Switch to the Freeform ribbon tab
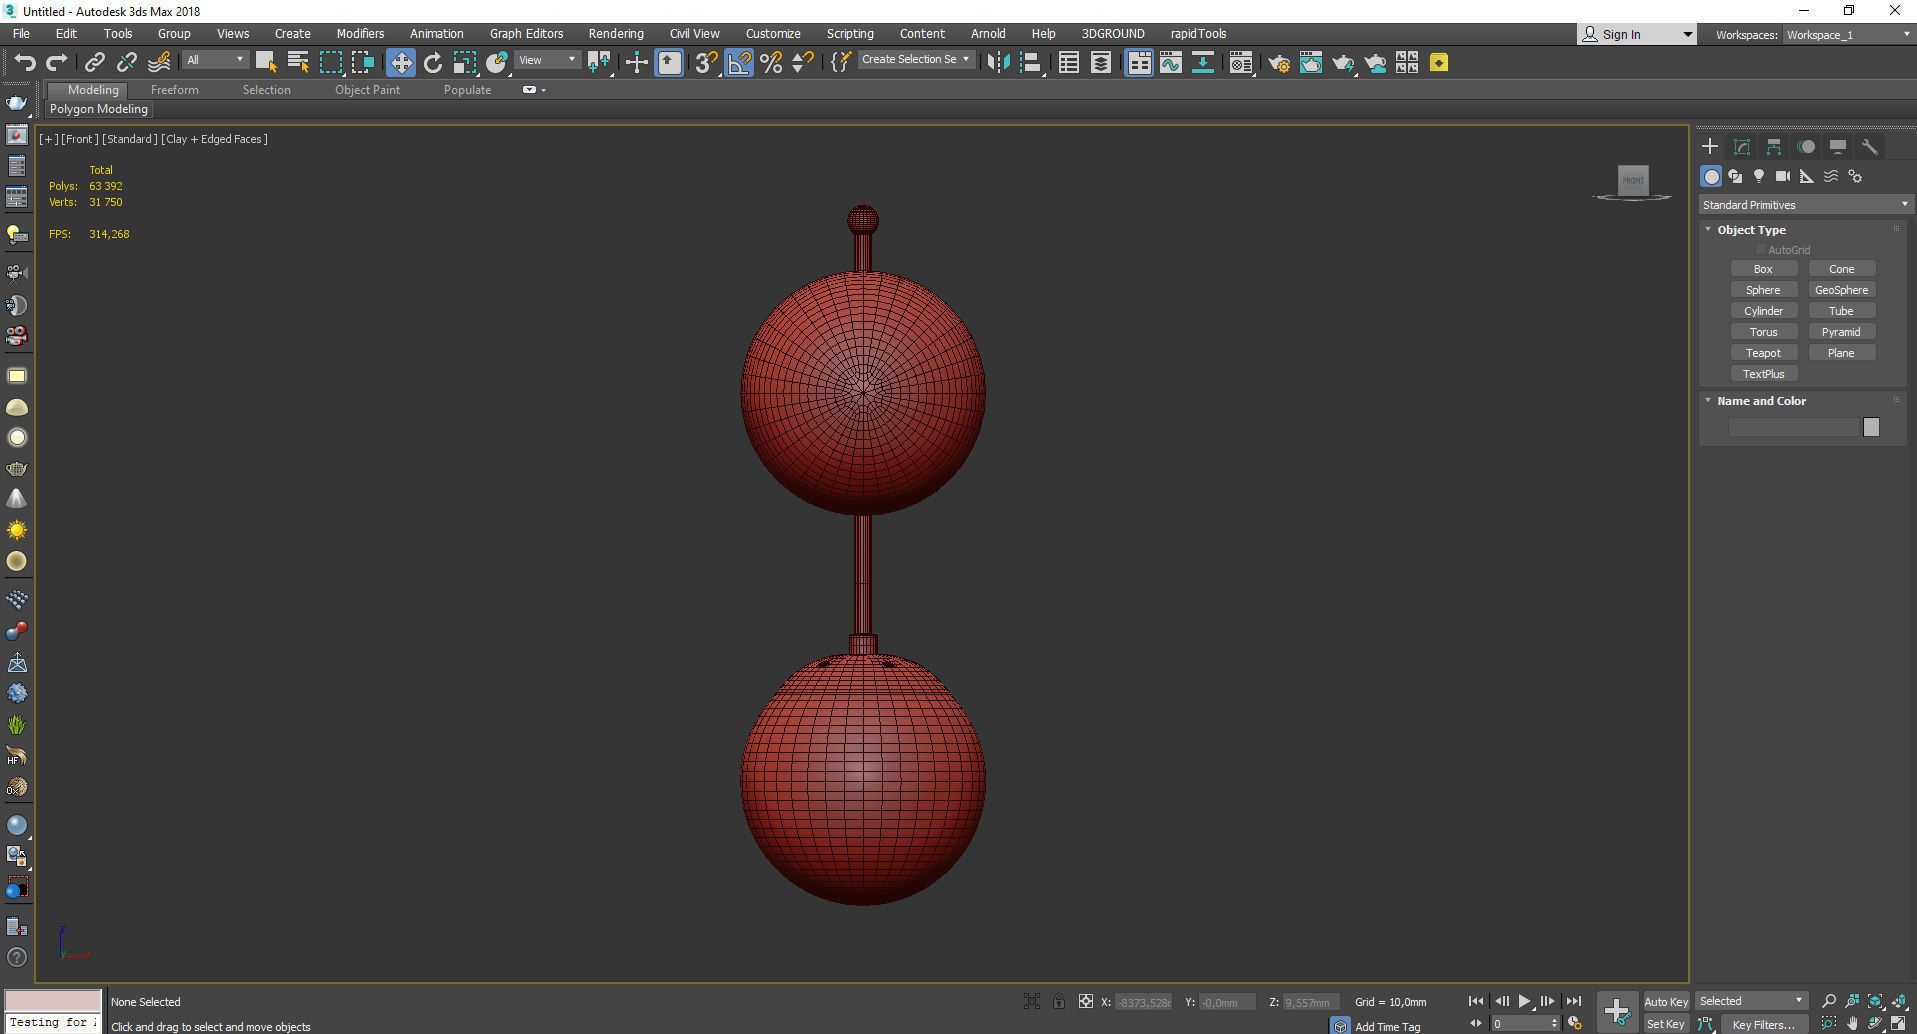The image size is (1917, 1034). (175, 89)
